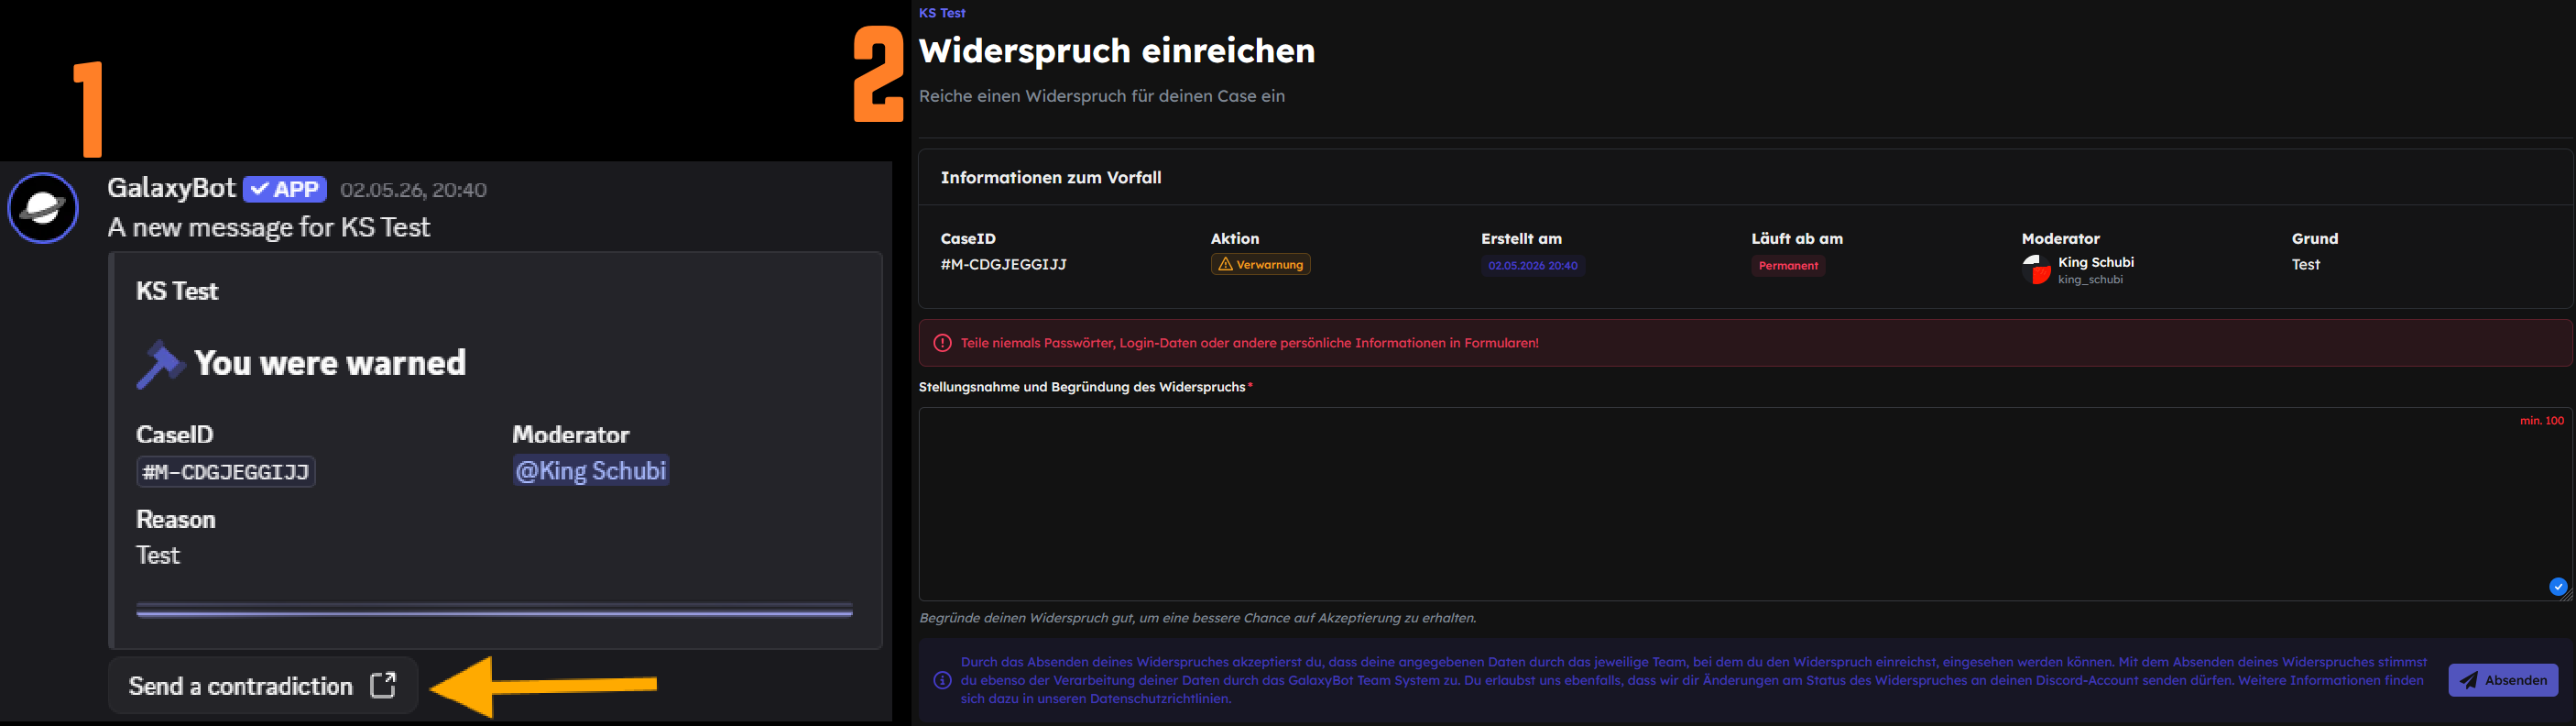Click the external link icon on Send a contradiction
The width and height of the screenshot is (2576, 726).
383,685
